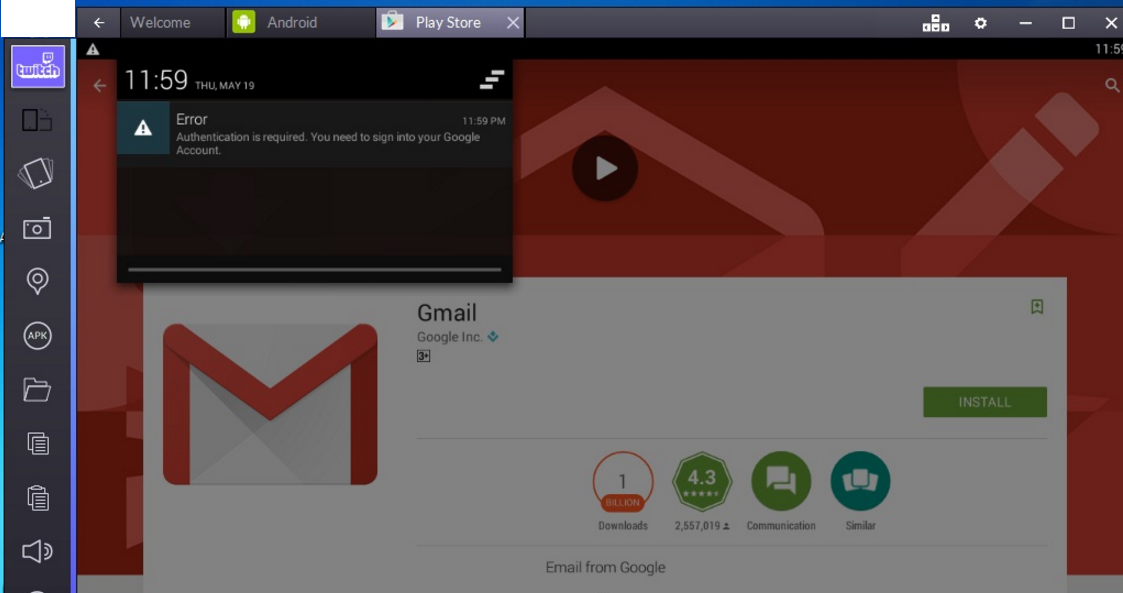Click the paste clipboard icon in sidebar
Image resolution: width=1123 pixels, height=593 pixels.
point(37,497)
